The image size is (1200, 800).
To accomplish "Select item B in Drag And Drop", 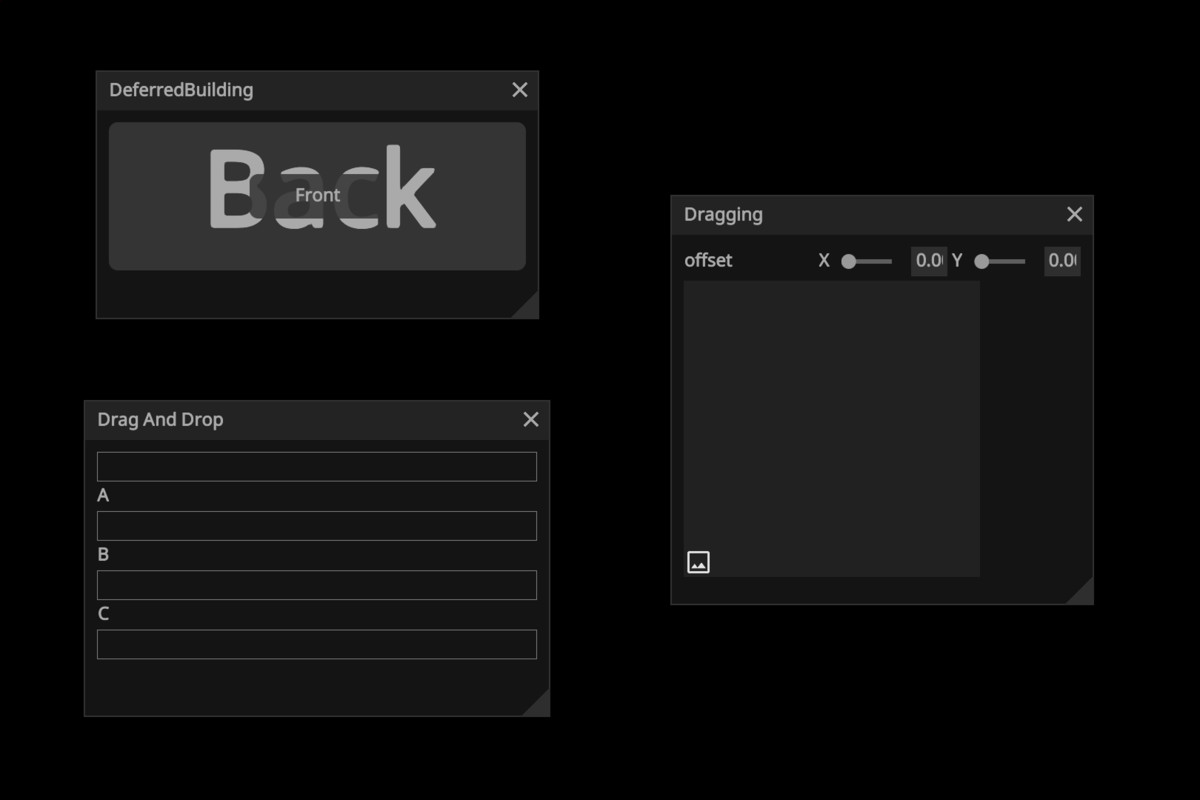I will (103, 555).
